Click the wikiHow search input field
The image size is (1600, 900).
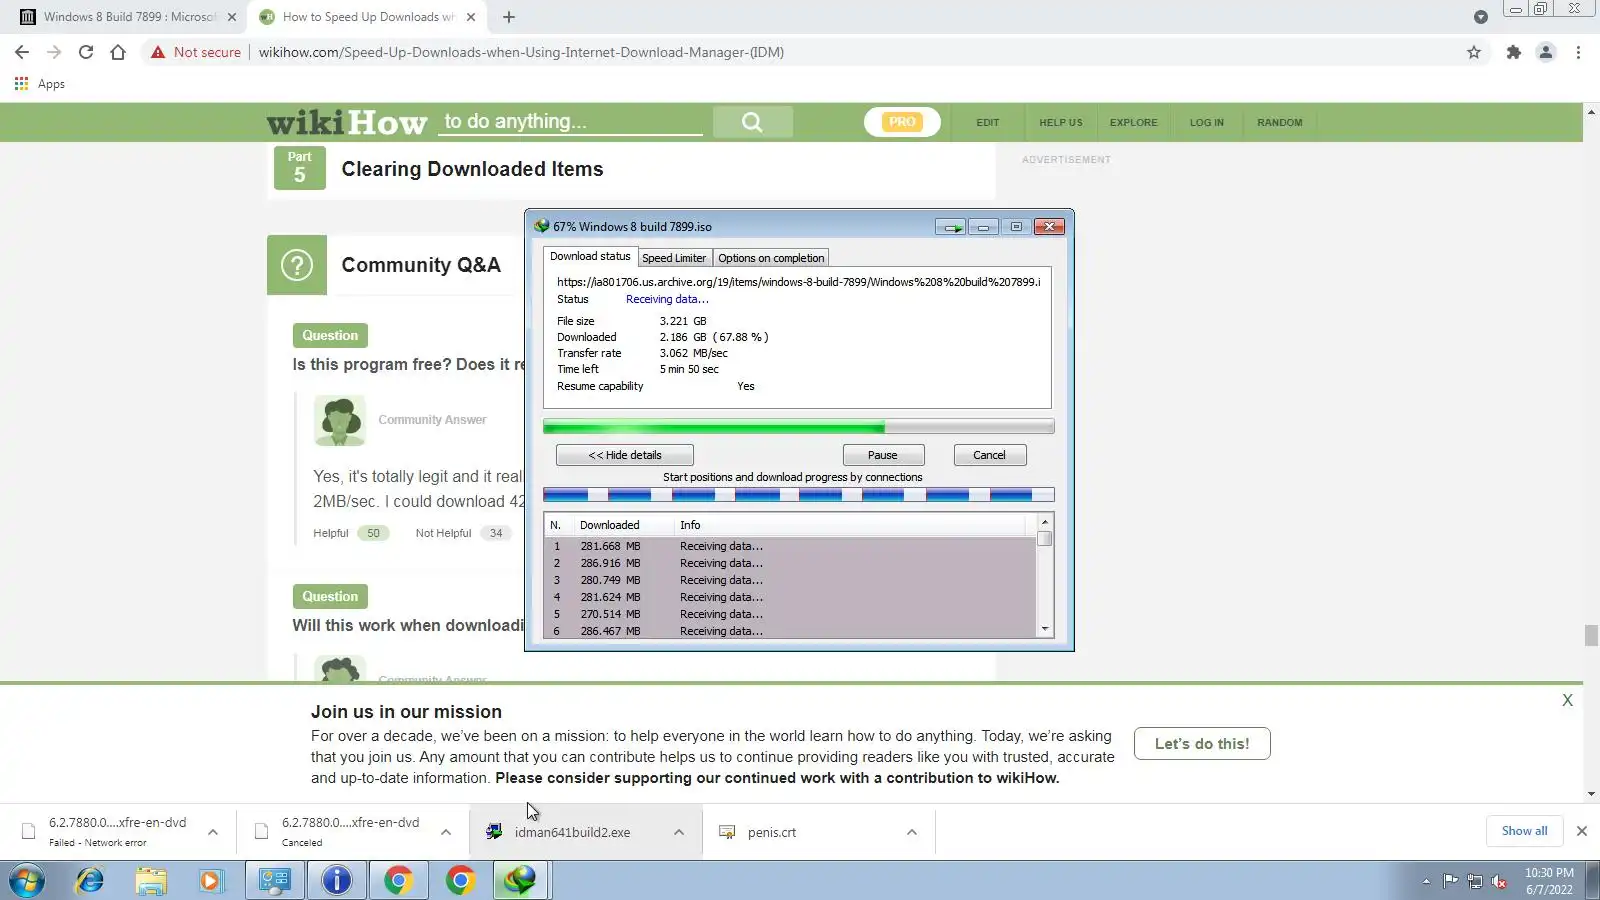click(x=571, y=122)
